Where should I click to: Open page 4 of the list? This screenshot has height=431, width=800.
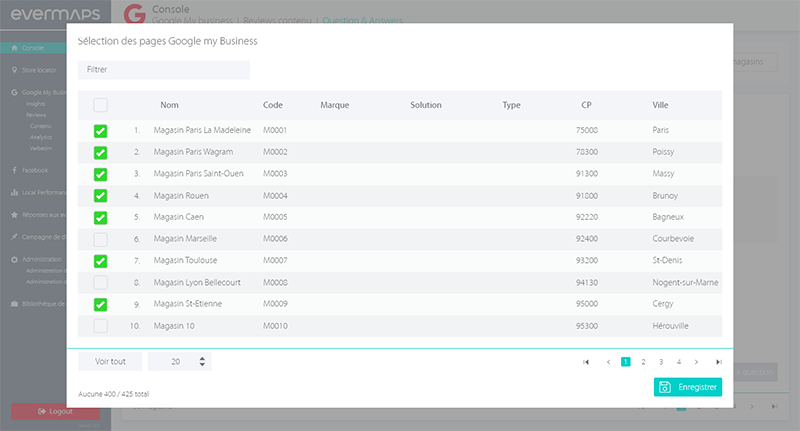coord(678,362)
